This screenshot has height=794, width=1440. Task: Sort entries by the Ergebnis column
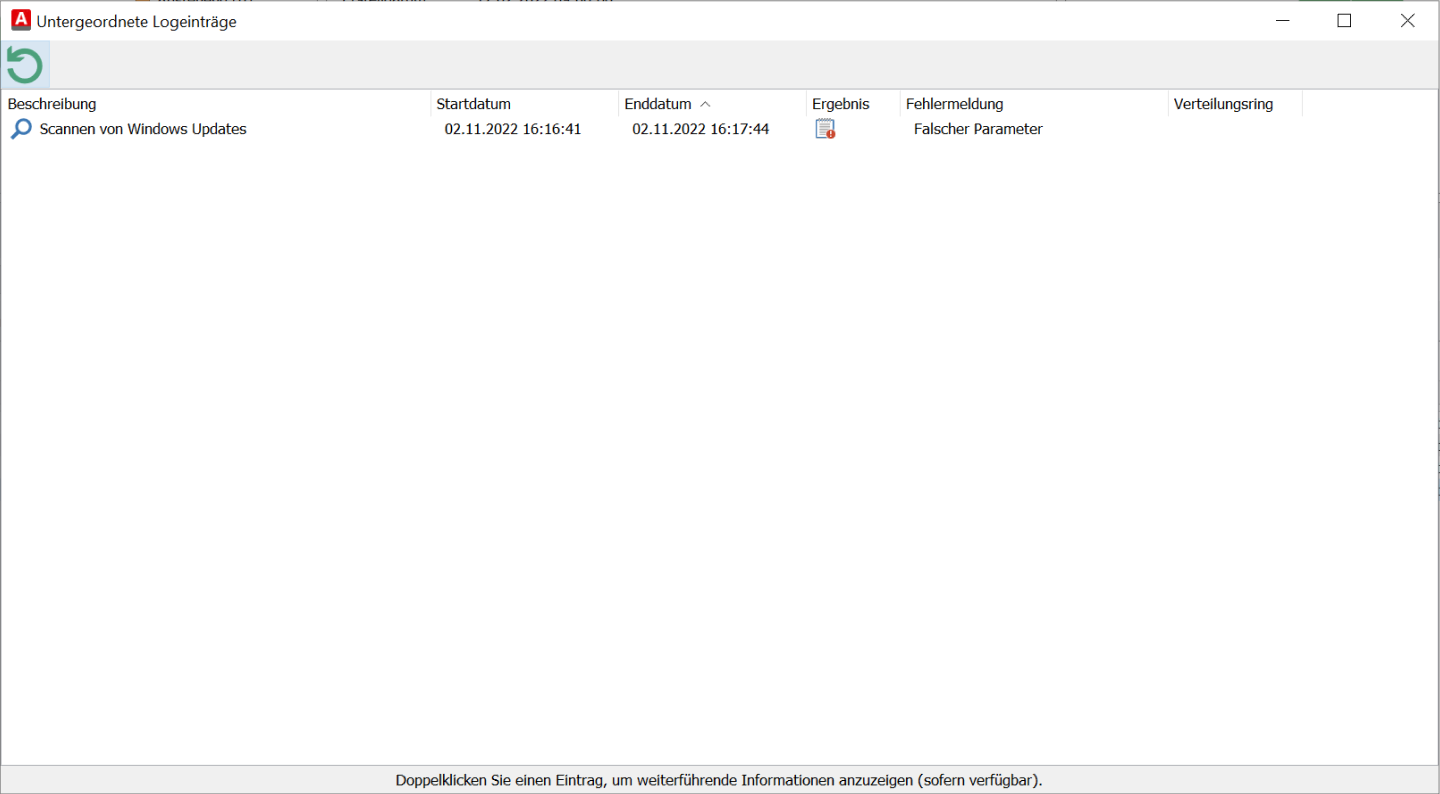pos(840,103)
